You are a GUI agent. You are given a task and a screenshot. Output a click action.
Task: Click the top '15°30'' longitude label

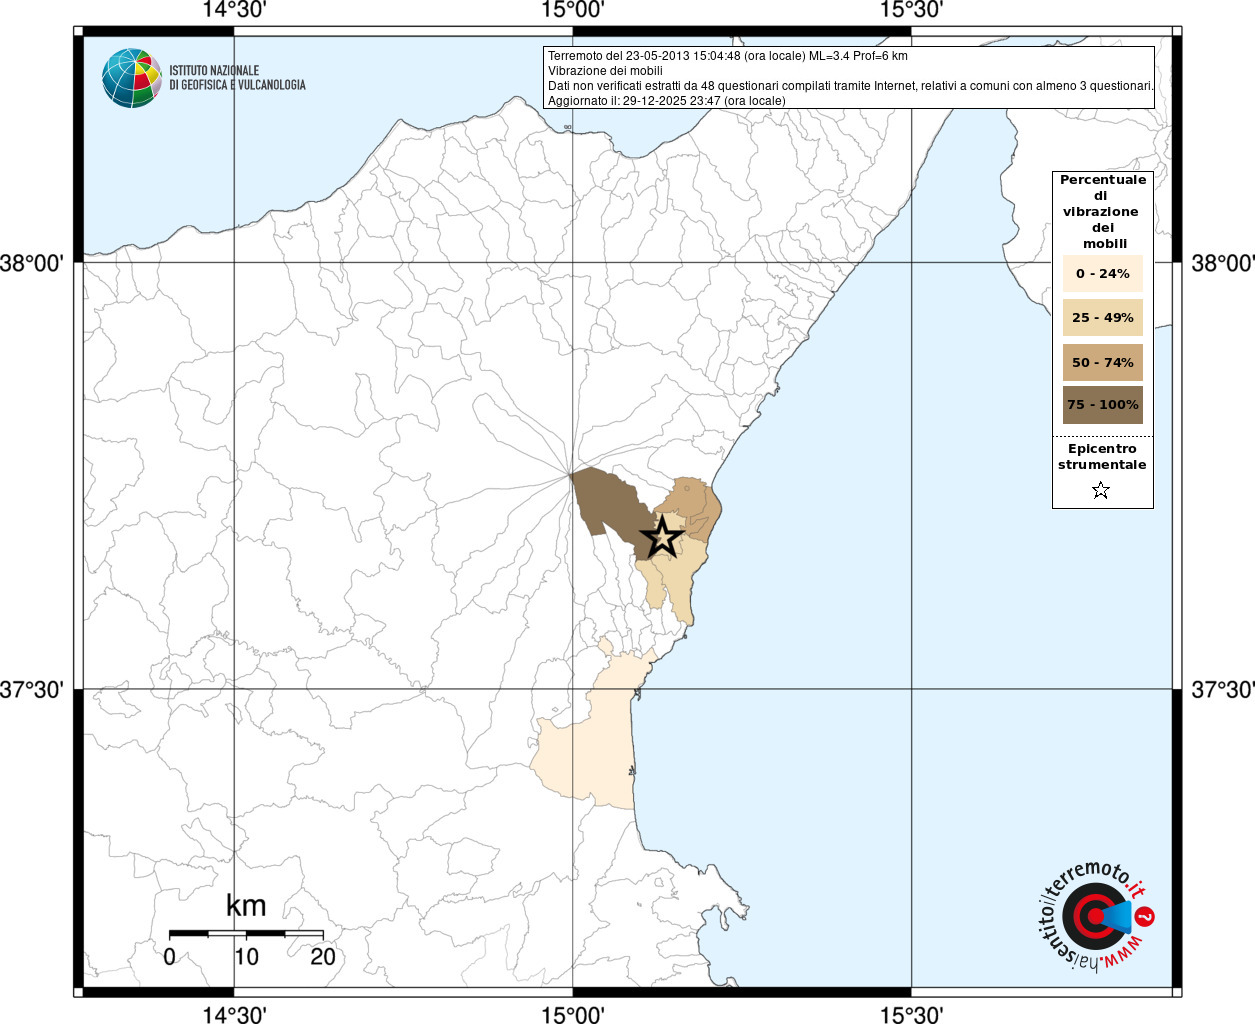point(911,10)
